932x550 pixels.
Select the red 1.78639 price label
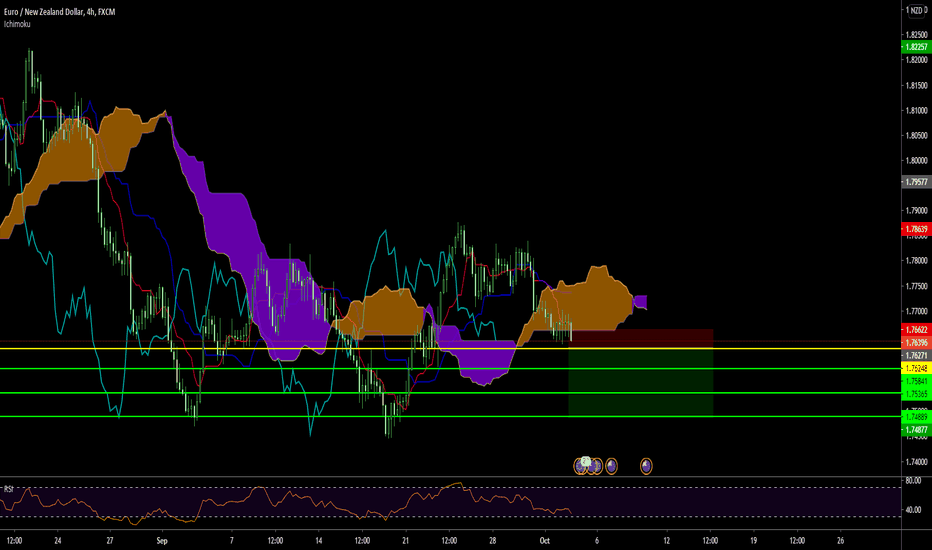(x=916, y=229)
